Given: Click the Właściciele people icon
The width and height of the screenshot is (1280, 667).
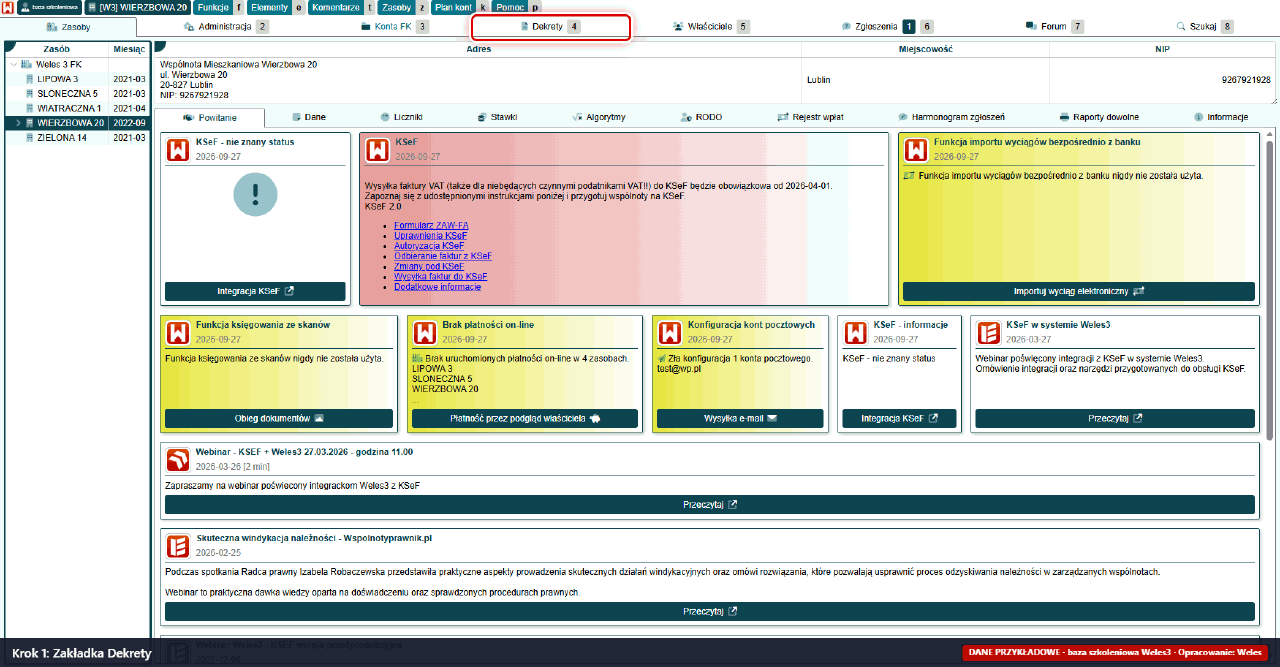Looking at the screenshot, I should pyautogui.click(x=679, y=27).
